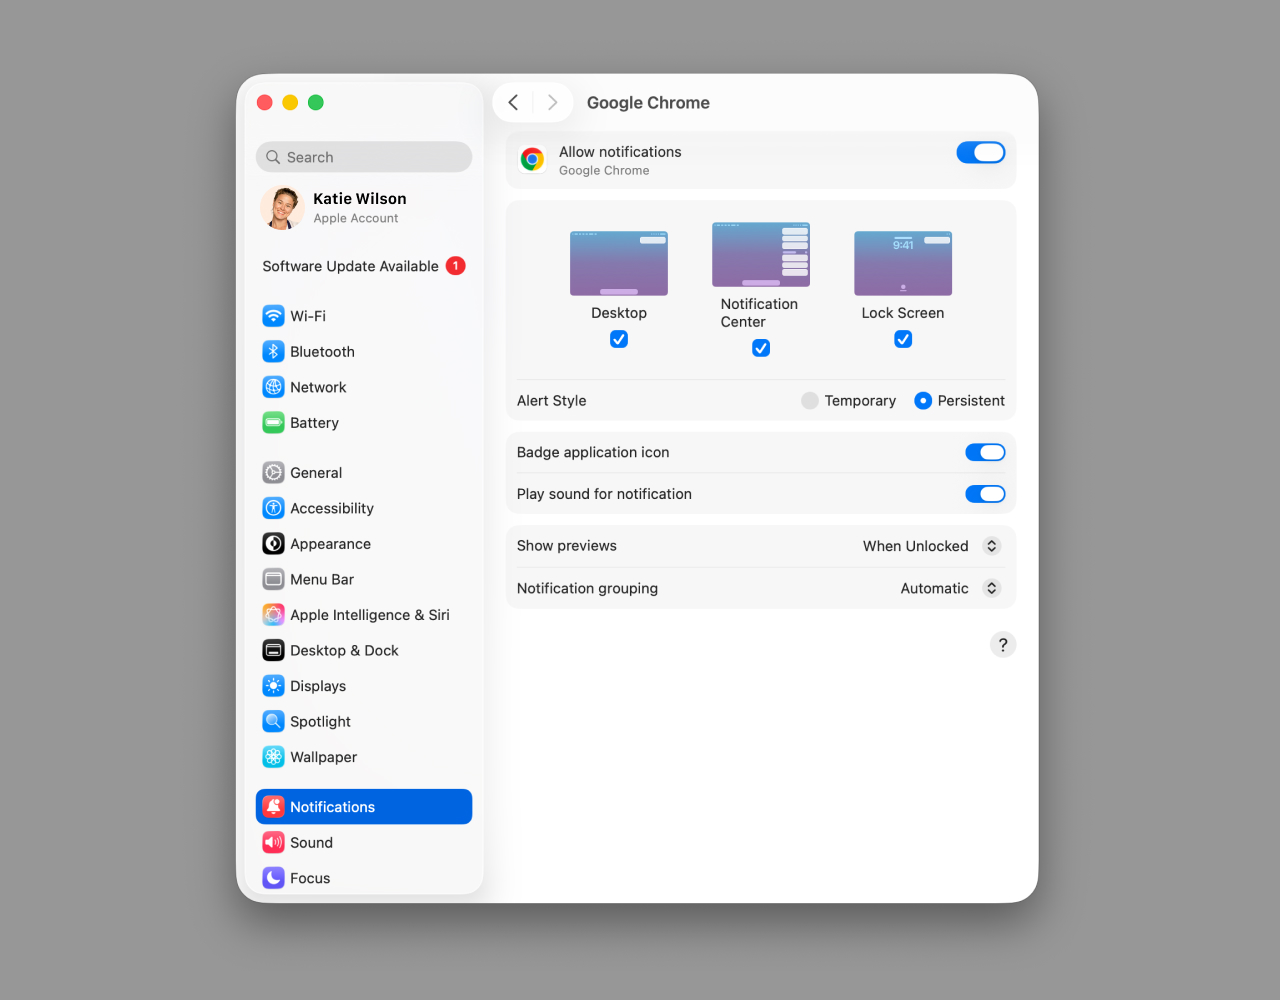1280x1000 pixels.
Task: Click the Appearance icon in sidebar
Action: point(273,544)
